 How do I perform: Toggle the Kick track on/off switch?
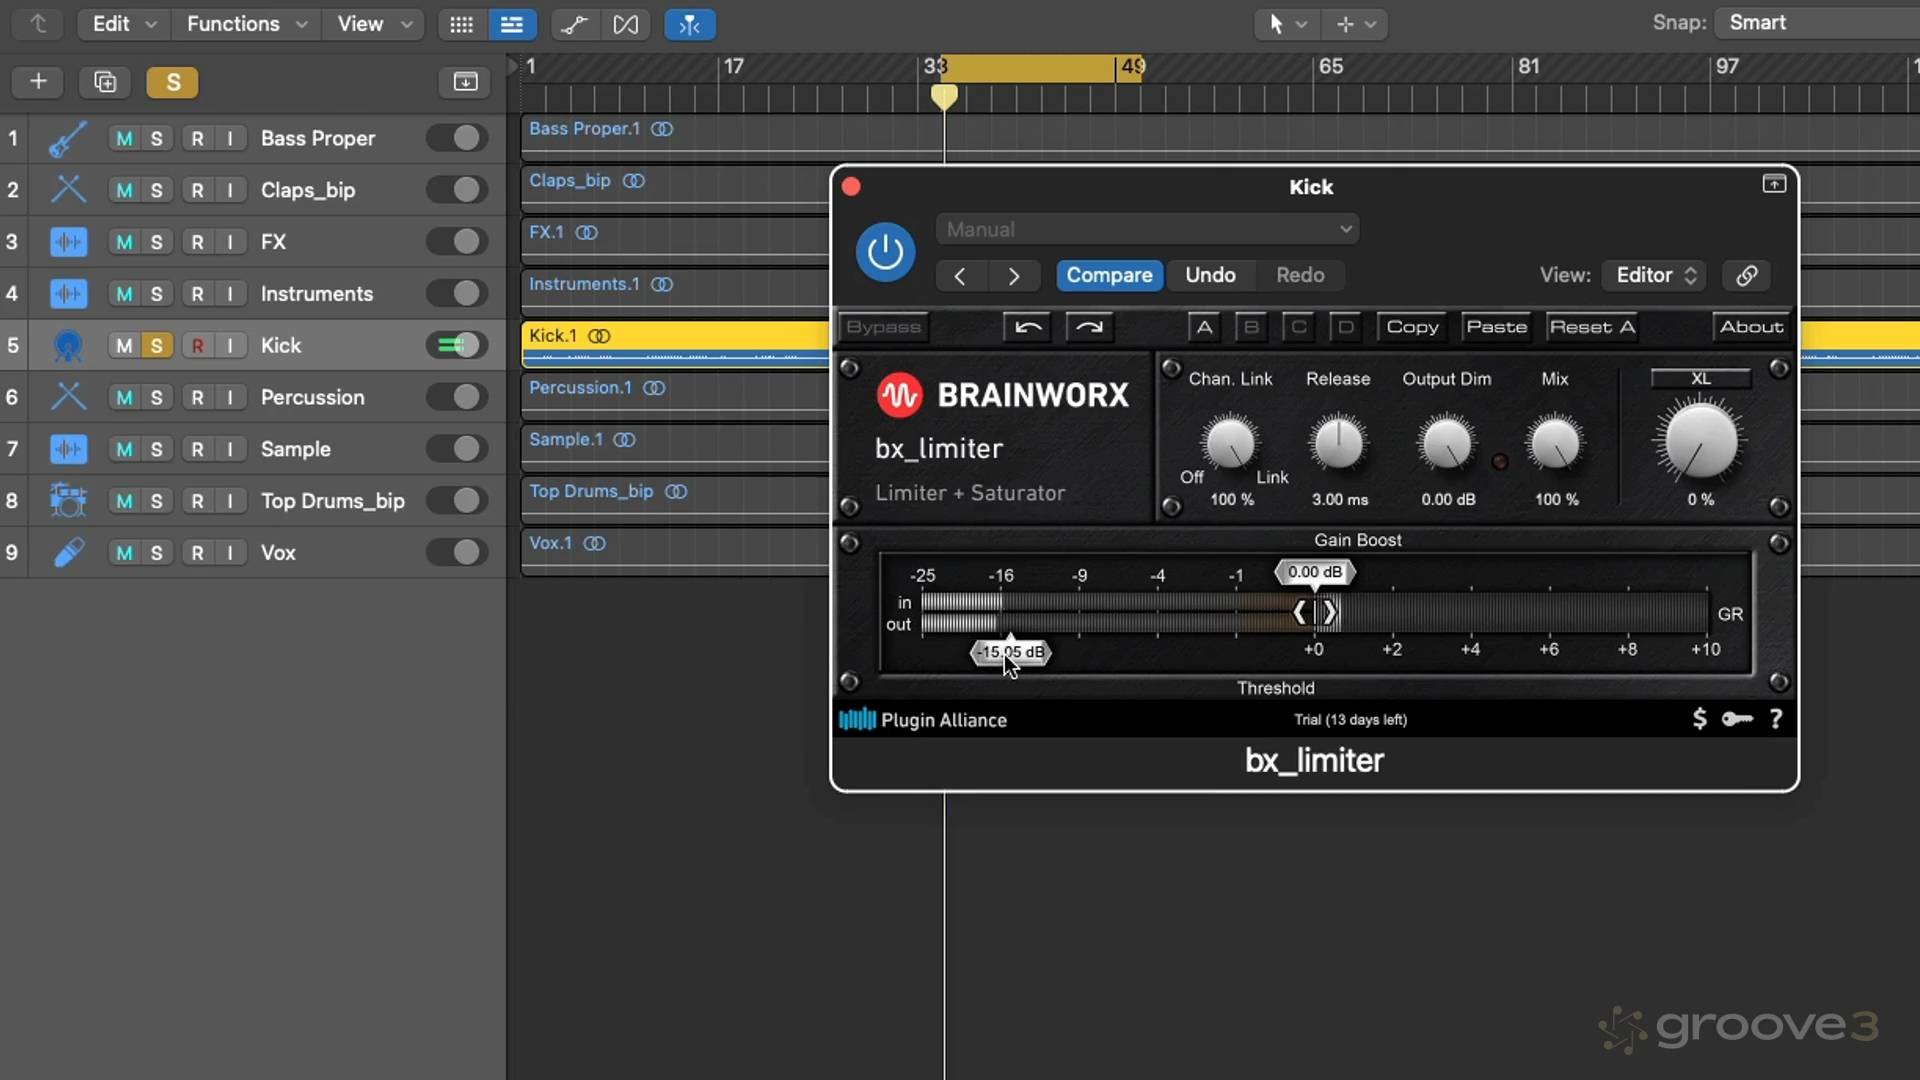(x=457, y=345)
